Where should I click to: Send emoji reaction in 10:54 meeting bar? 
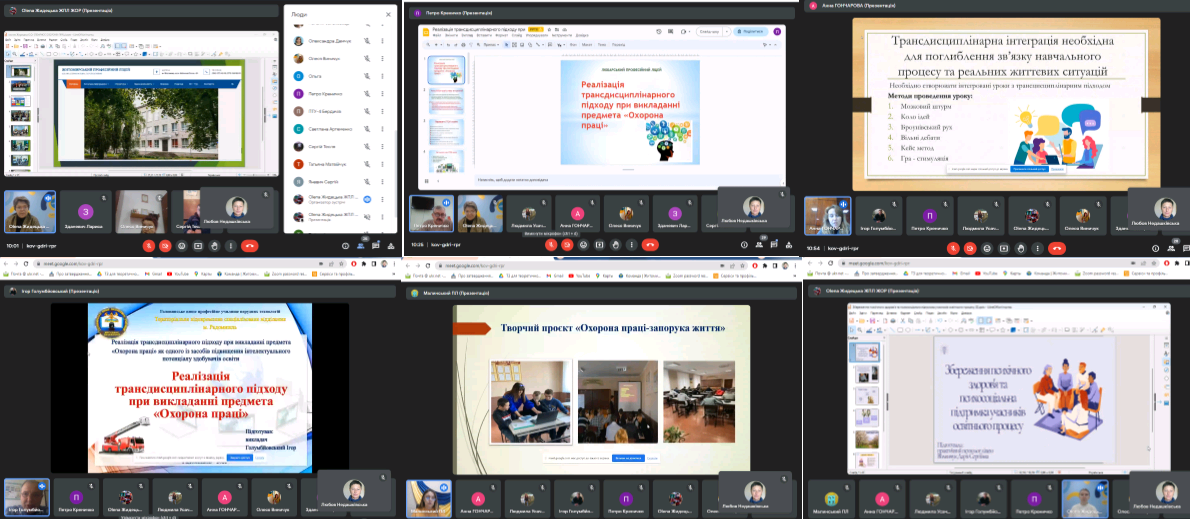(987, 246)
